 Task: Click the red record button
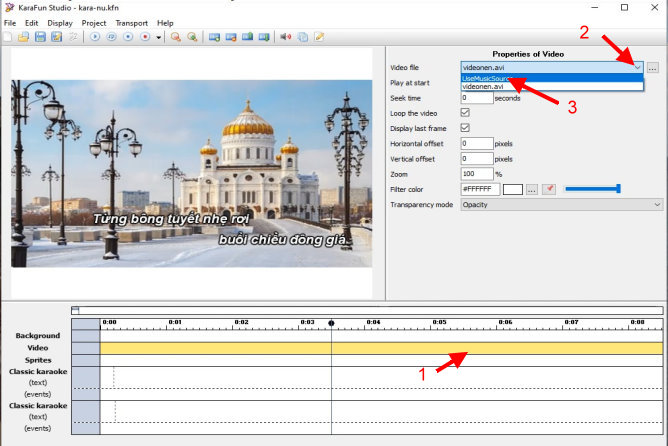[145, 37]
